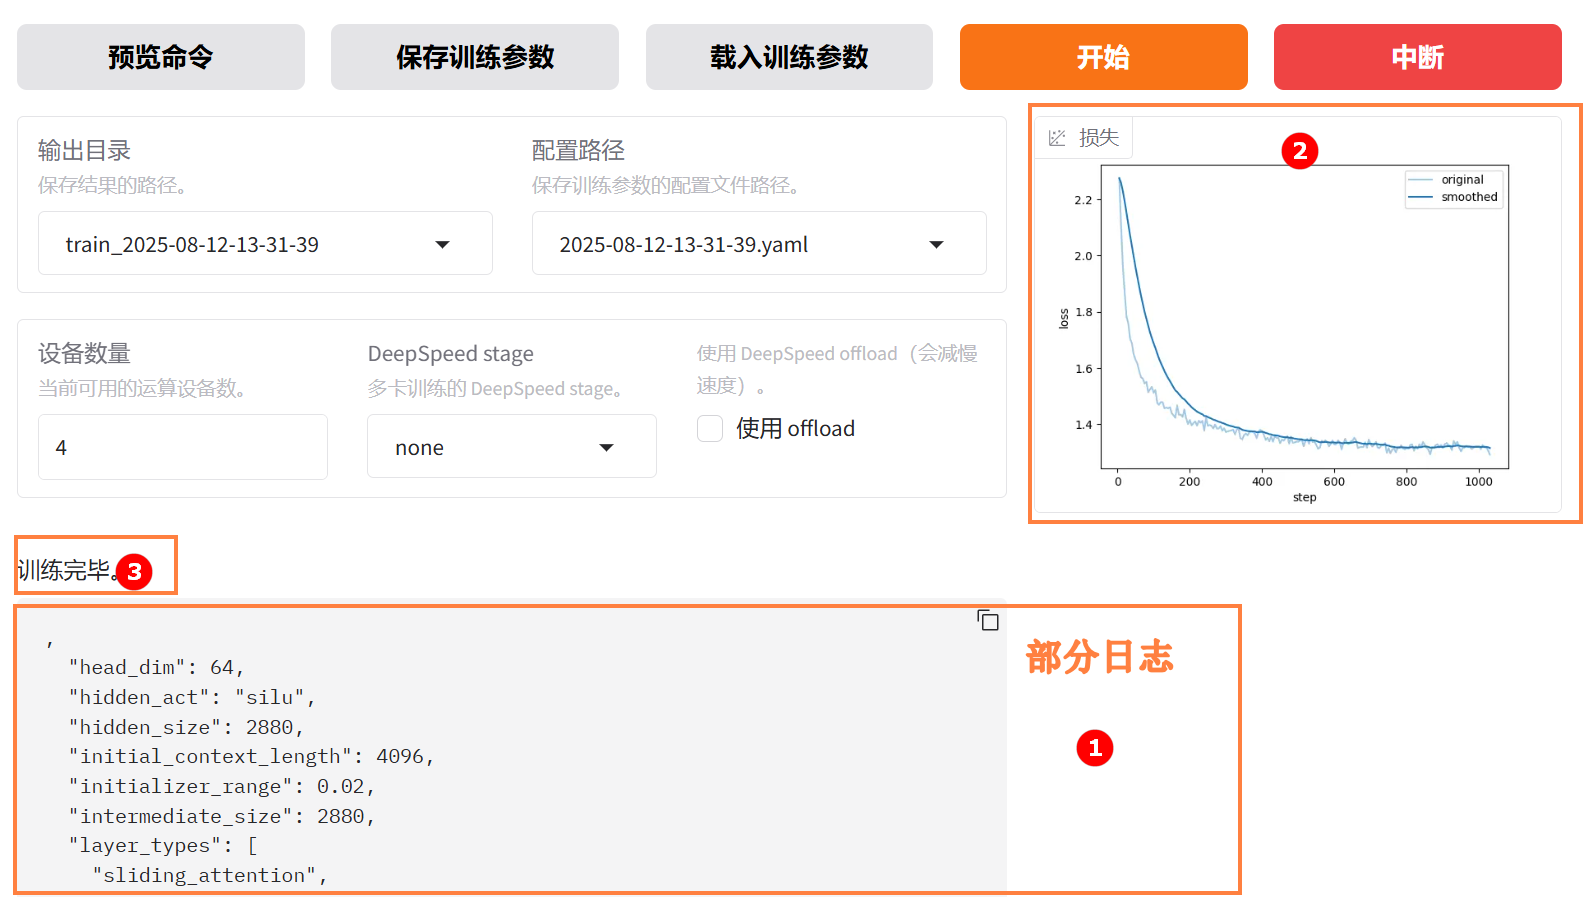Click the smoothed entry in the plot legend
This screenshot has height=897, width=1588.
pyautogui.click(x=1468, y=197)
